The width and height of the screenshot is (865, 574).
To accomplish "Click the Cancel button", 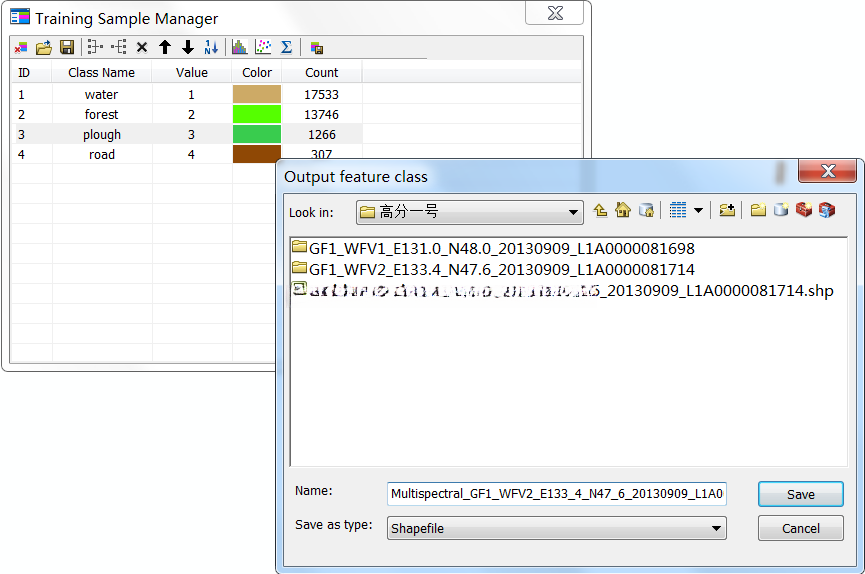I will click(800, 528).
